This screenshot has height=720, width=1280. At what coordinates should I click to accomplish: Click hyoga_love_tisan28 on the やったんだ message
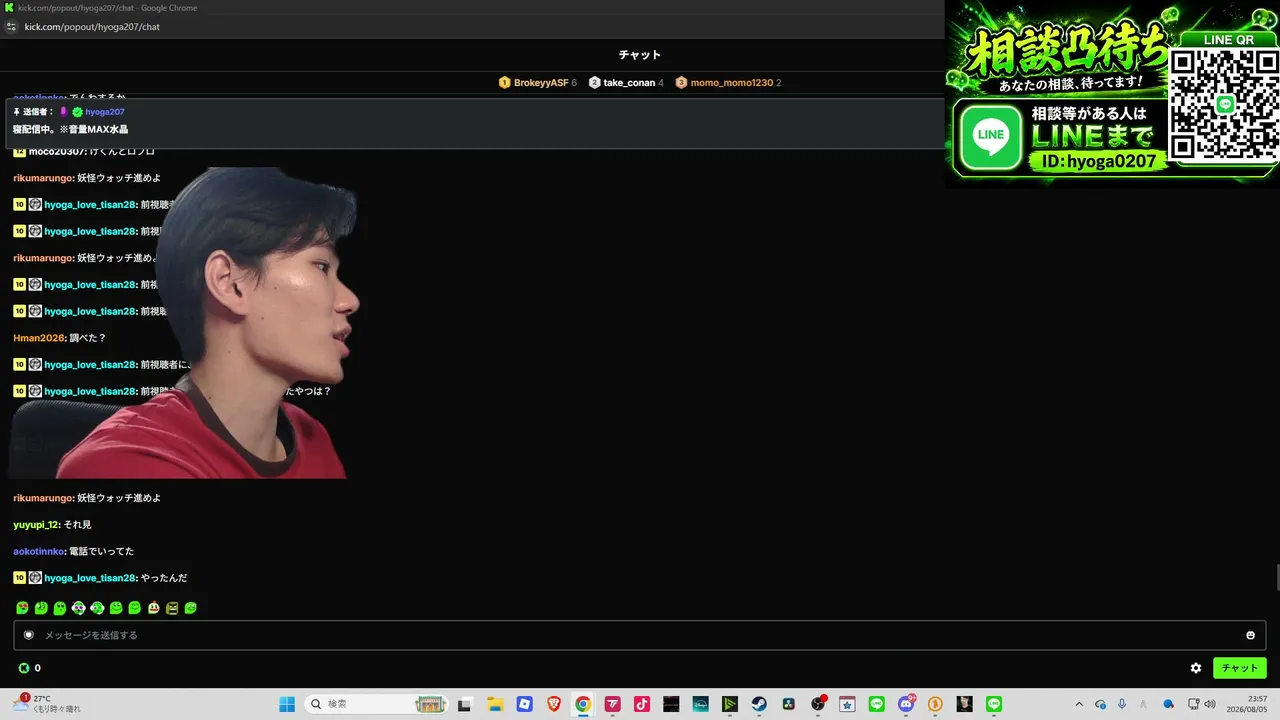pyautogui.click(x=90, y=578)
